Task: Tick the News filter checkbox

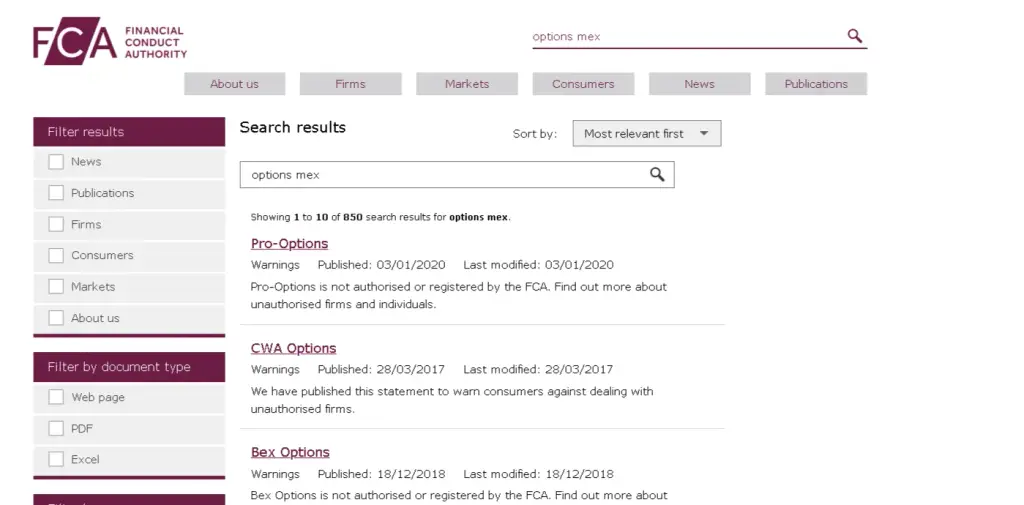Action: (56, 161)
